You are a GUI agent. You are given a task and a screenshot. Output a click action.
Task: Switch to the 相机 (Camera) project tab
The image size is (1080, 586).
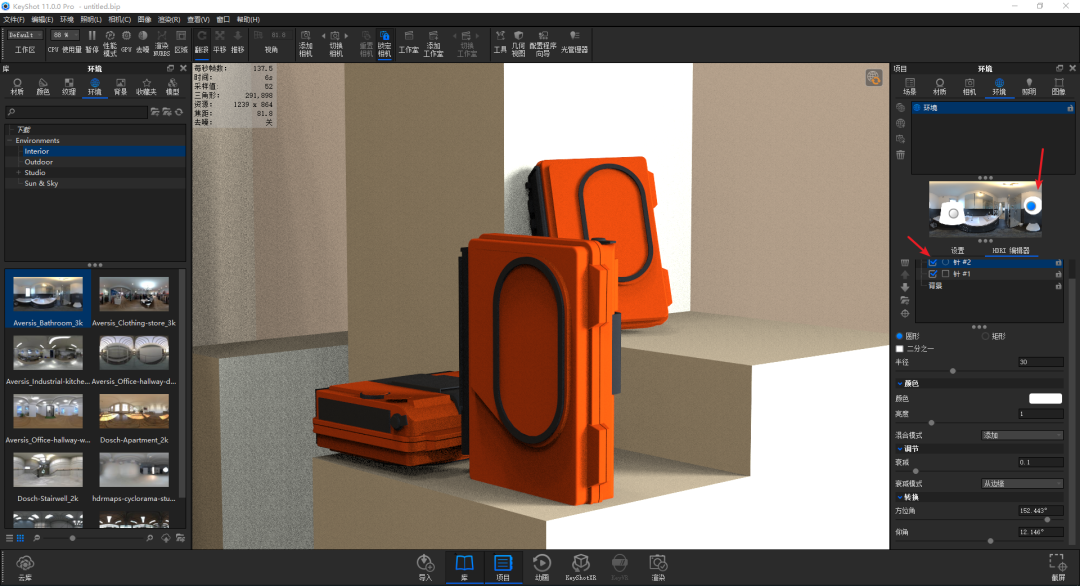tap(969, 86)
